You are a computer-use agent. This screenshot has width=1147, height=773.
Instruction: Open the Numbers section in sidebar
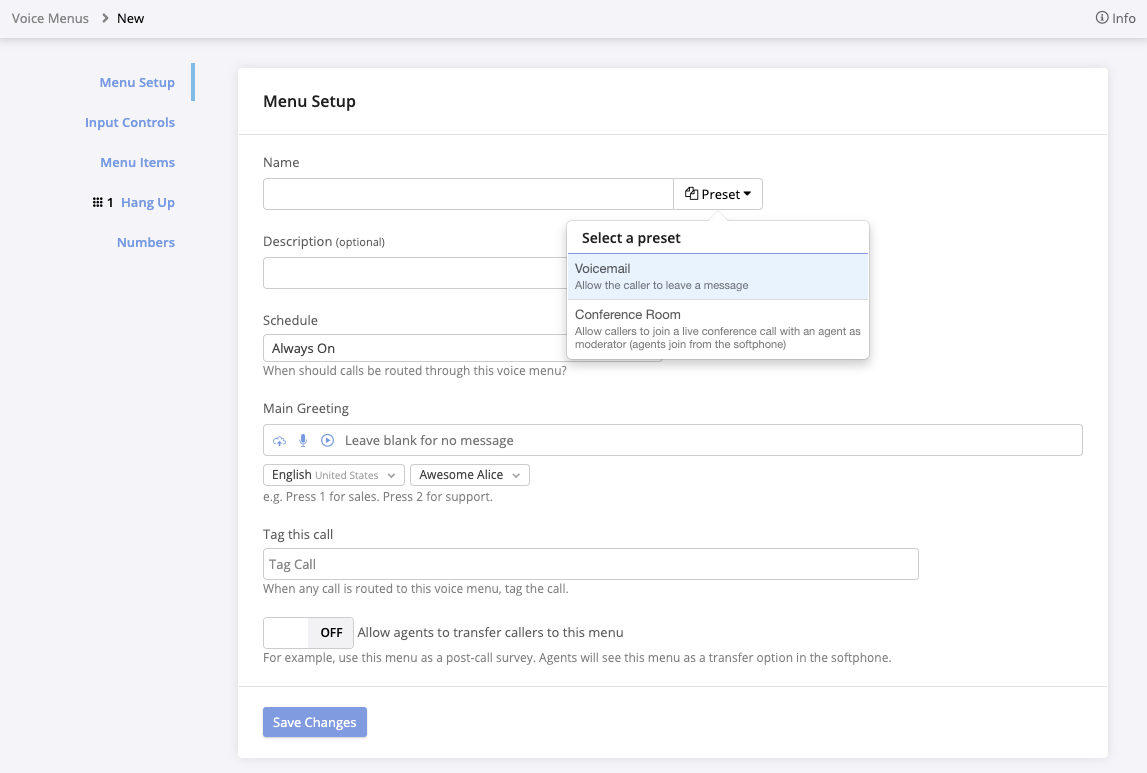click(x=146, y=243)
